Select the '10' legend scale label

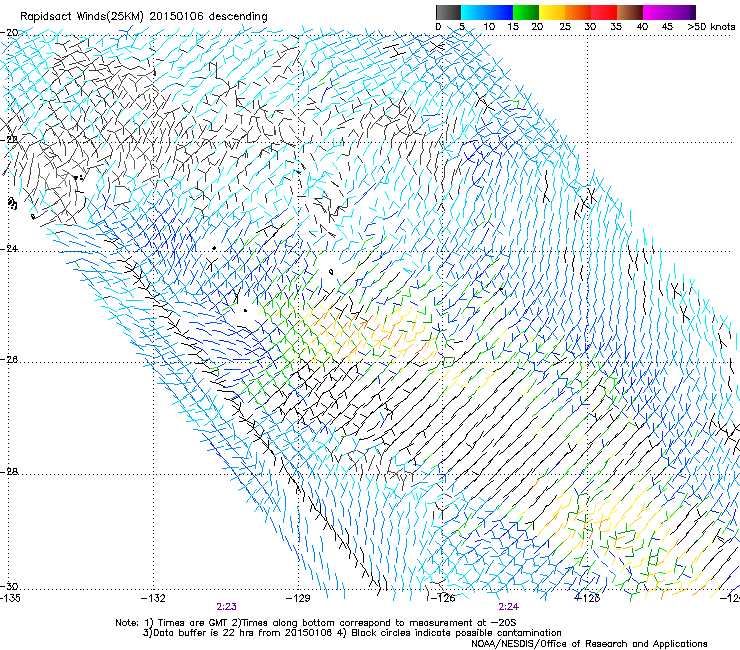pos(489,27)
